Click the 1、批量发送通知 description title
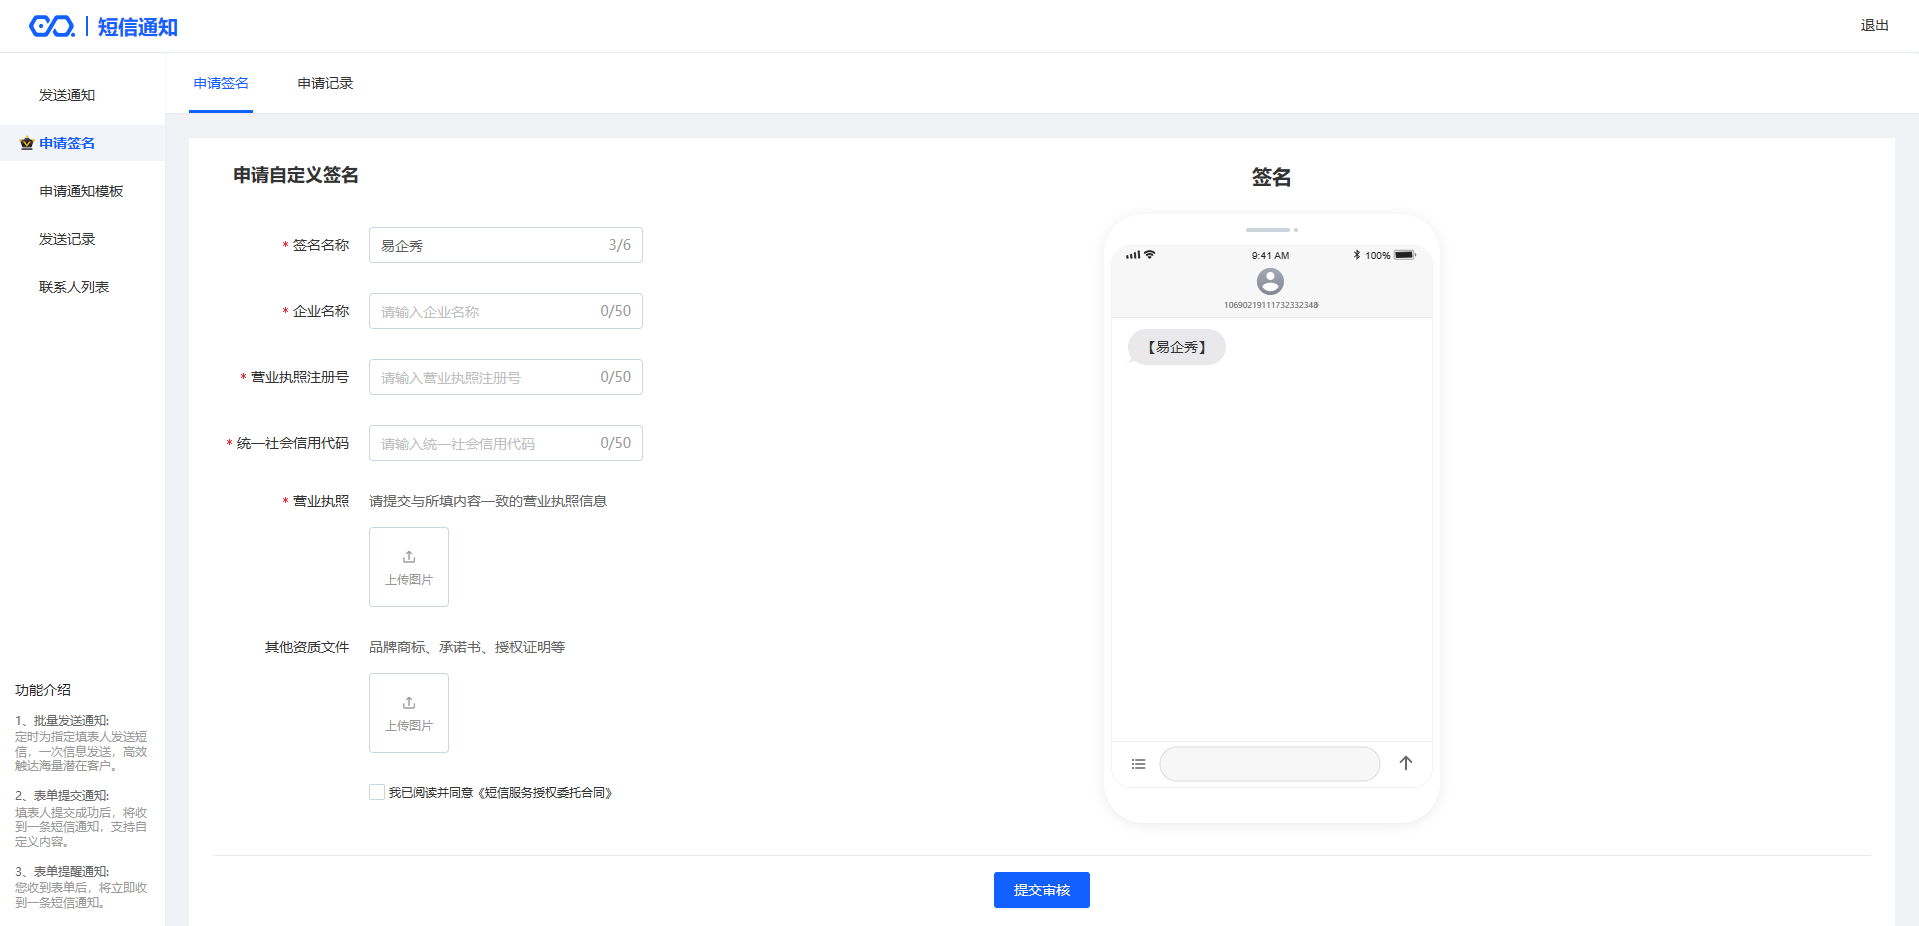The width and height of the screenshot is (1919, 926). click(x=62, y=720)
